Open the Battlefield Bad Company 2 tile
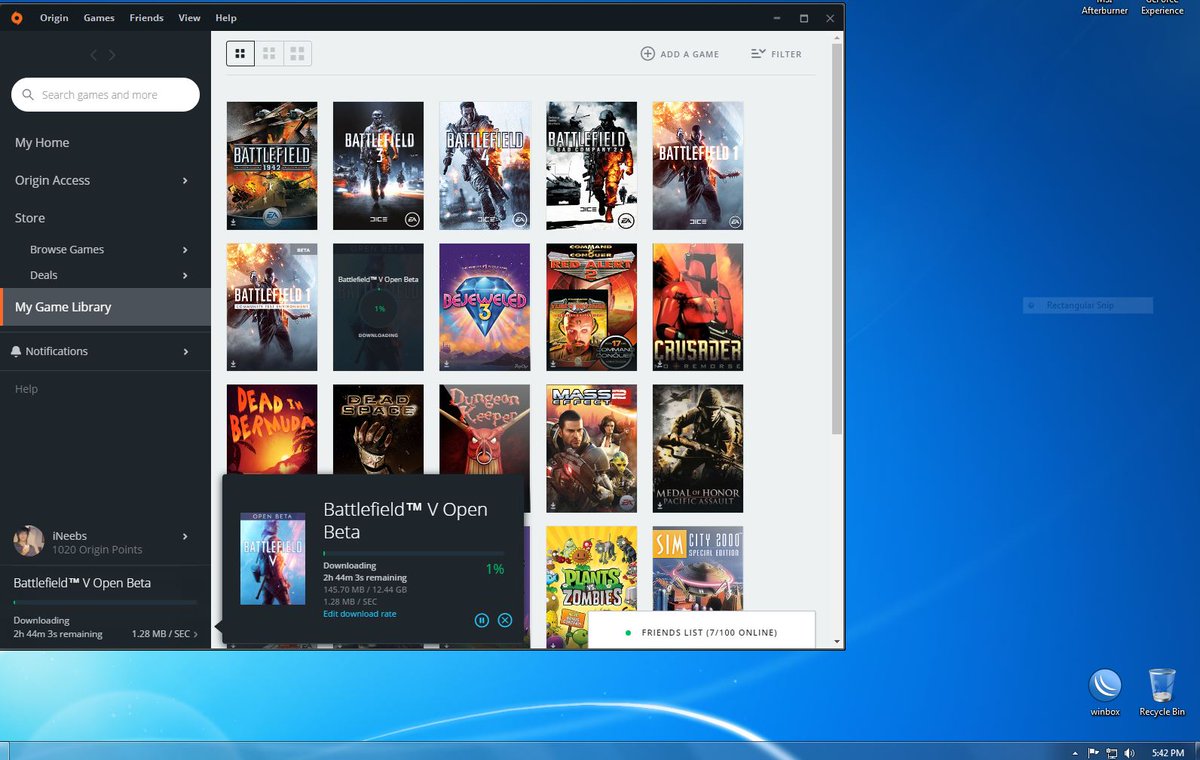 [x=591, y=166]
